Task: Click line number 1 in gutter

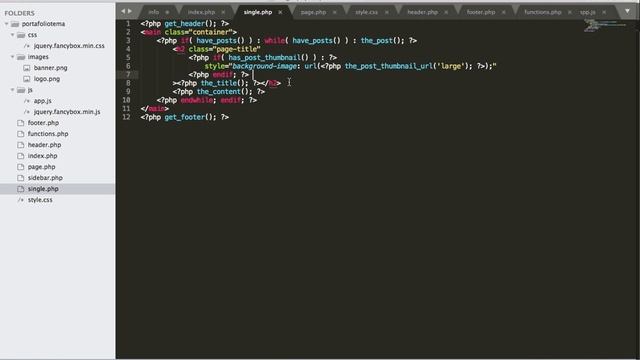Action: tap(128, 24)
